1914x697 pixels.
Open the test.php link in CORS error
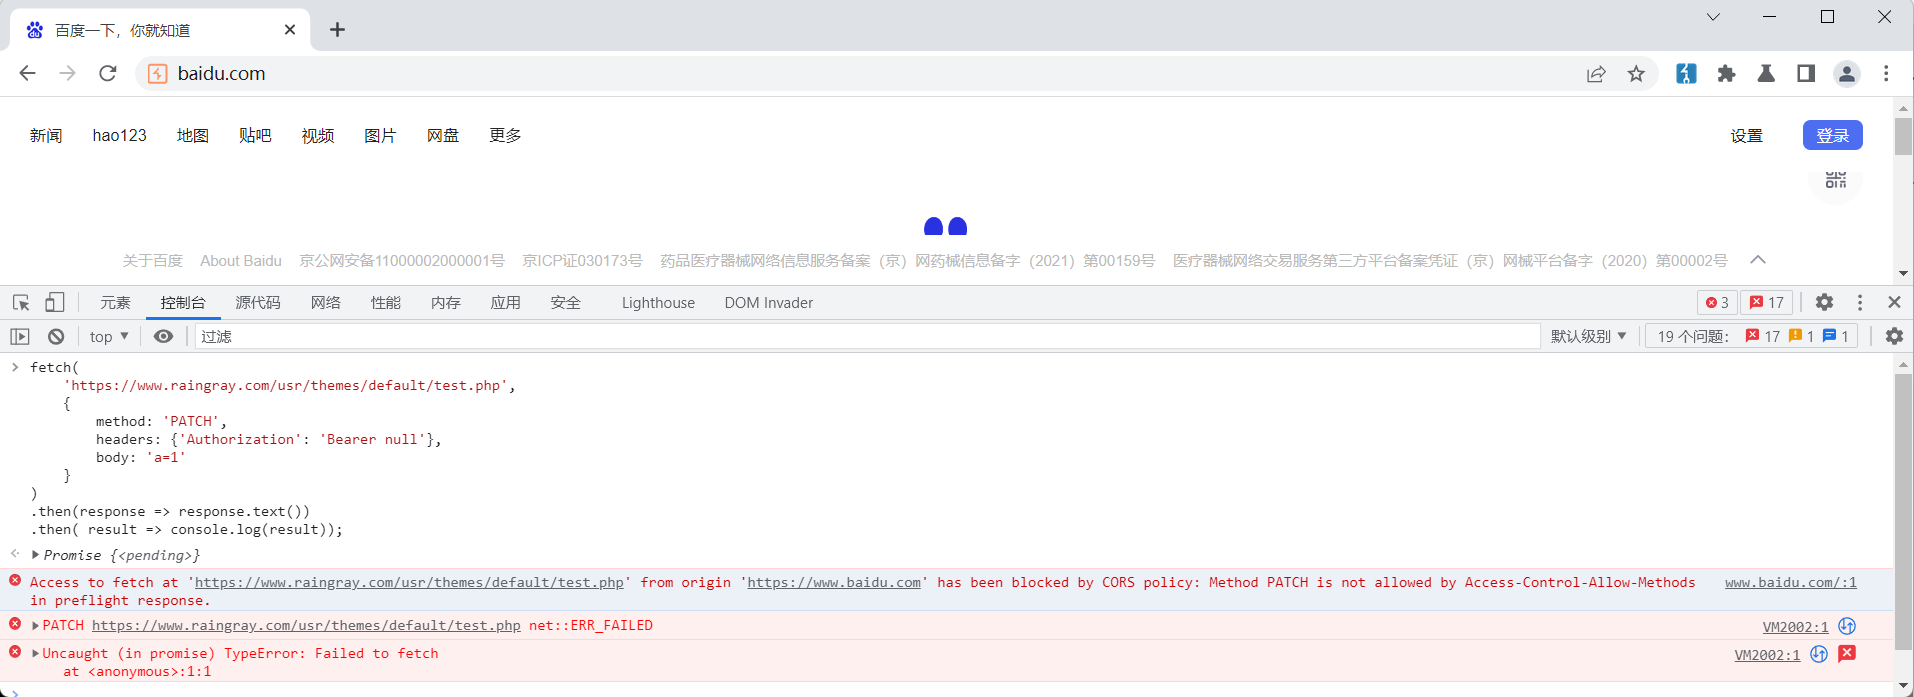409,582
